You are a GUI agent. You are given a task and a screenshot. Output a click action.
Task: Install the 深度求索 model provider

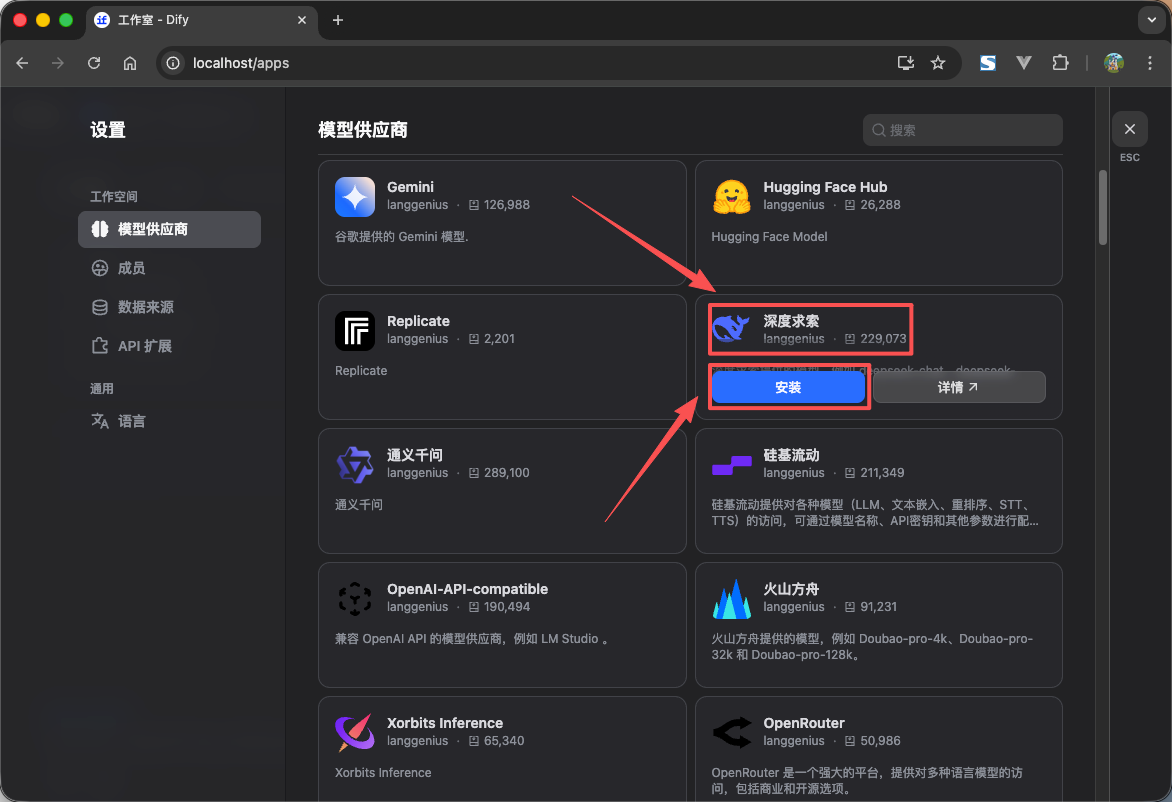coord(788,387)
